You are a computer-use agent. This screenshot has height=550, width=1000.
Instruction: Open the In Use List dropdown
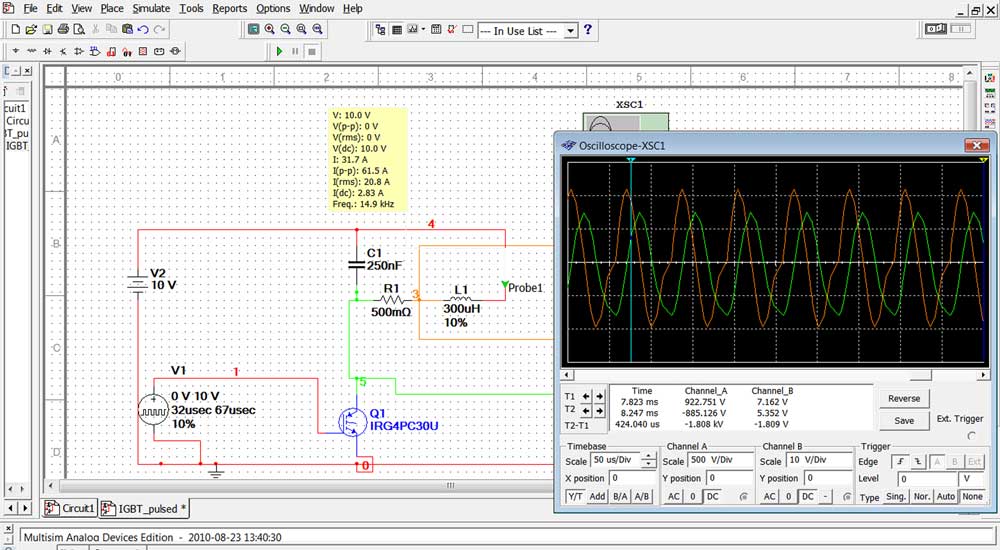pyautogui.click(x=571, y=31)
